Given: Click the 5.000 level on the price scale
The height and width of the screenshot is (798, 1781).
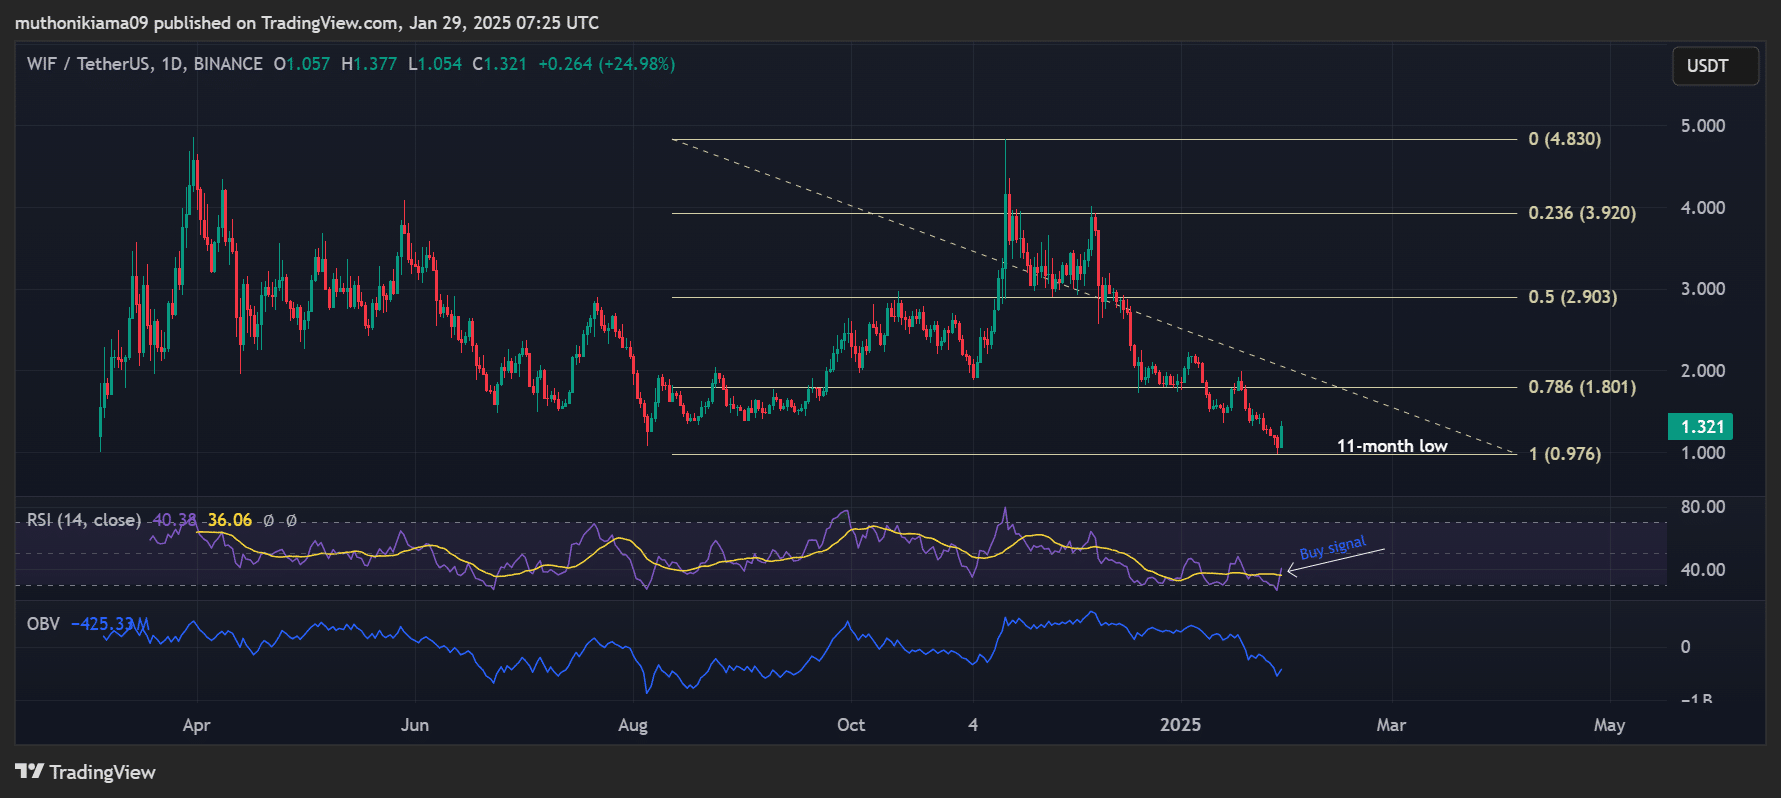Looking at the screenshot, I should 1702,126.
